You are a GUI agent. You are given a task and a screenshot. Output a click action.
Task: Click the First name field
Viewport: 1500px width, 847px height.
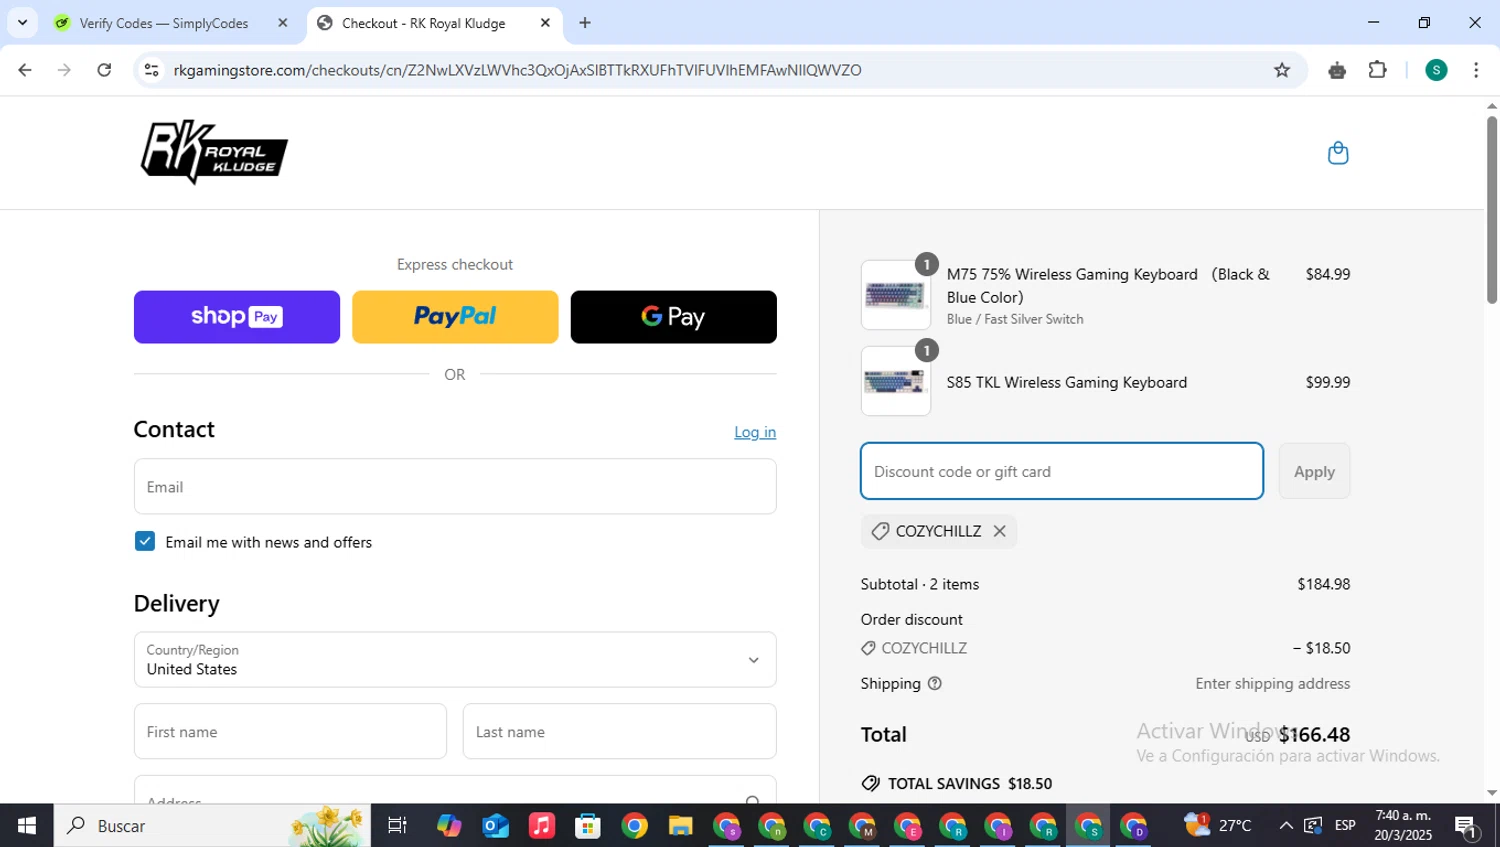[290, 731]
